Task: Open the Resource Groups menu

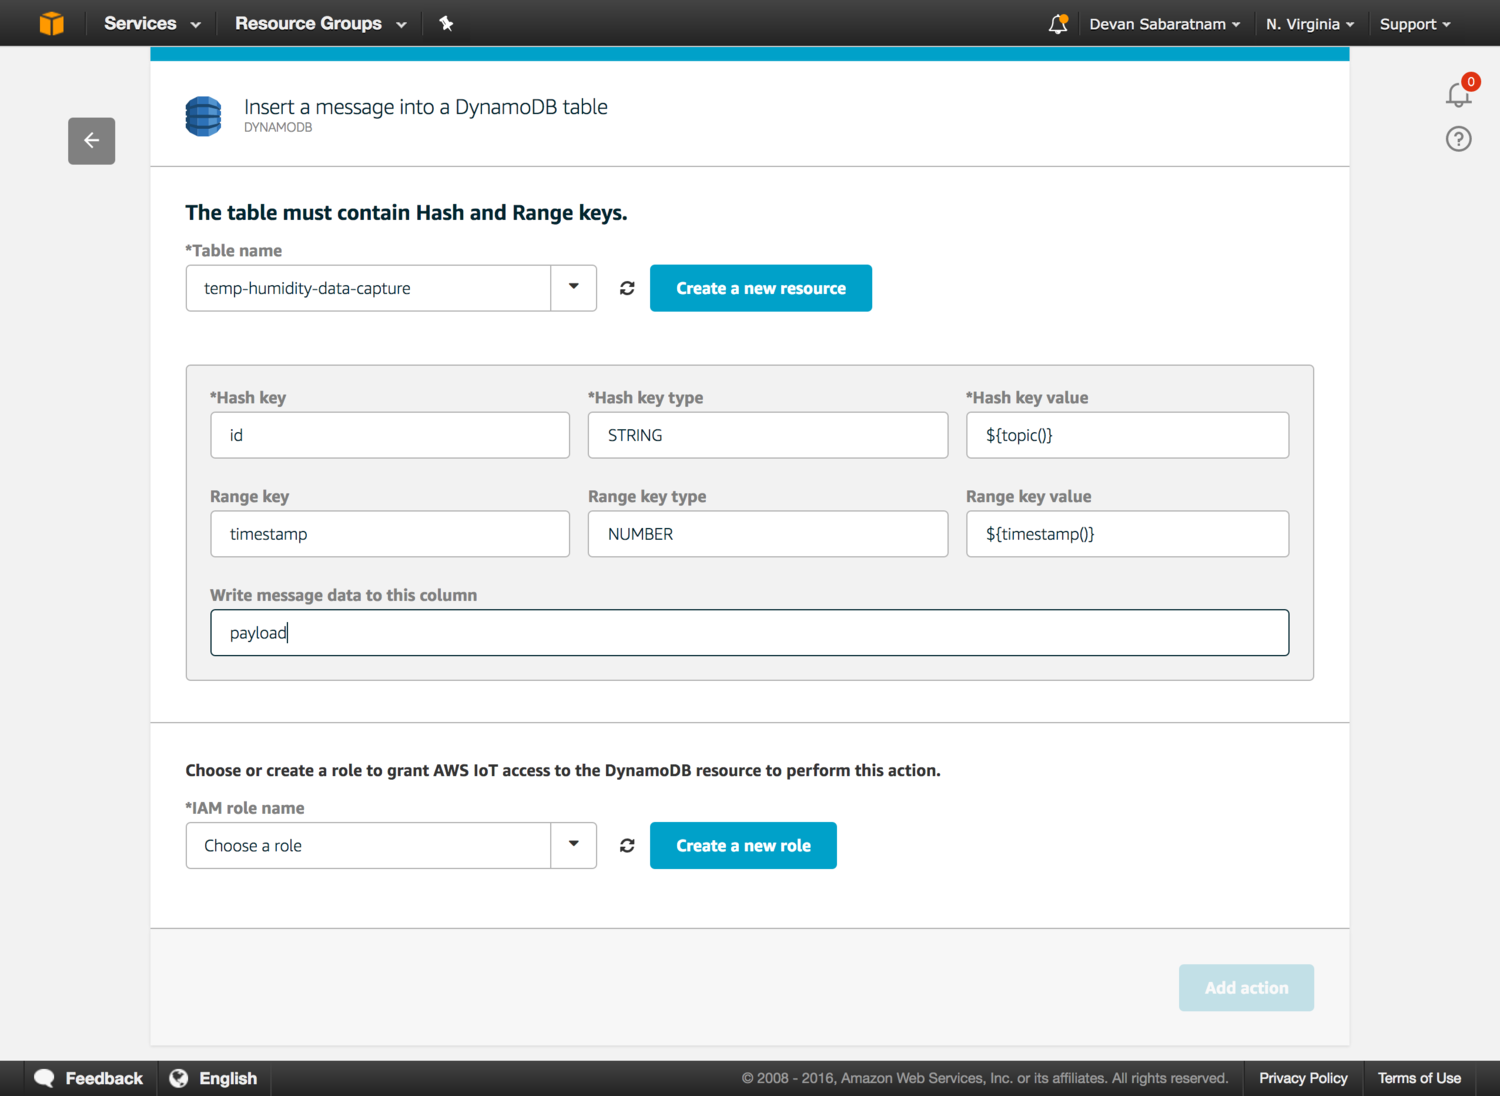Action: pyautogui.click(x=321, y=23)
